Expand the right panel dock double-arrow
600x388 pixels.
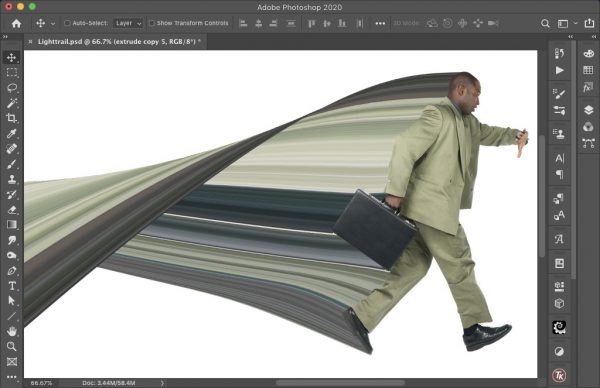(x=594, y=37)
